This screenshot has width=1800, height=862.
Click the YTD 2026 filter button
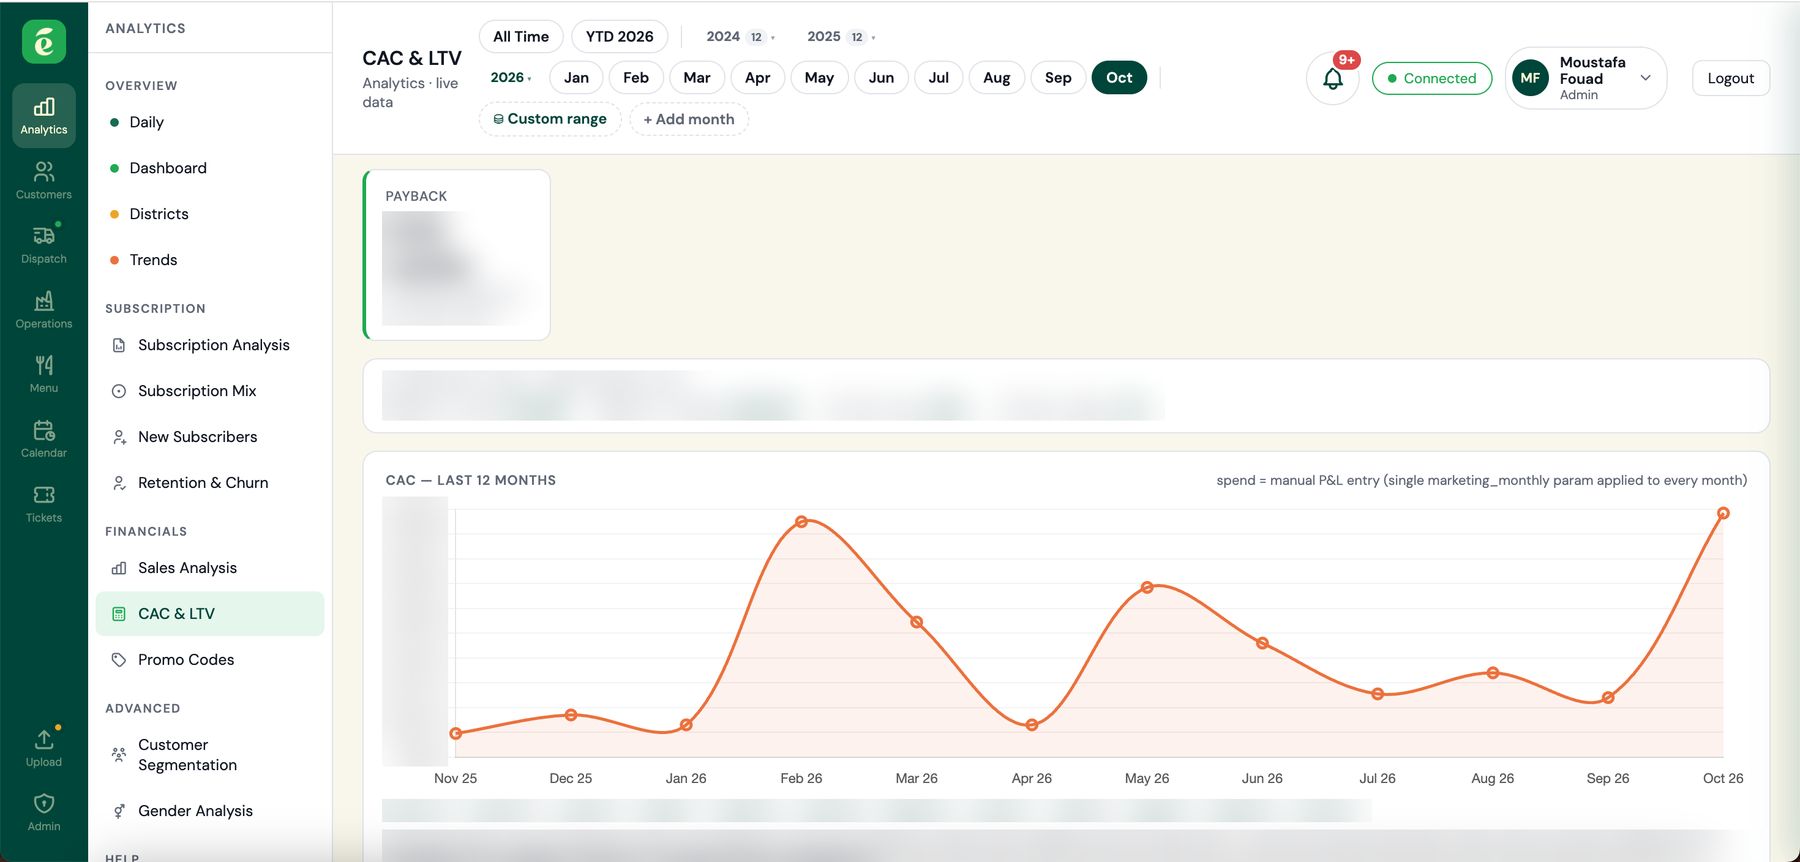pyautogui.click(x=619, y=37)
